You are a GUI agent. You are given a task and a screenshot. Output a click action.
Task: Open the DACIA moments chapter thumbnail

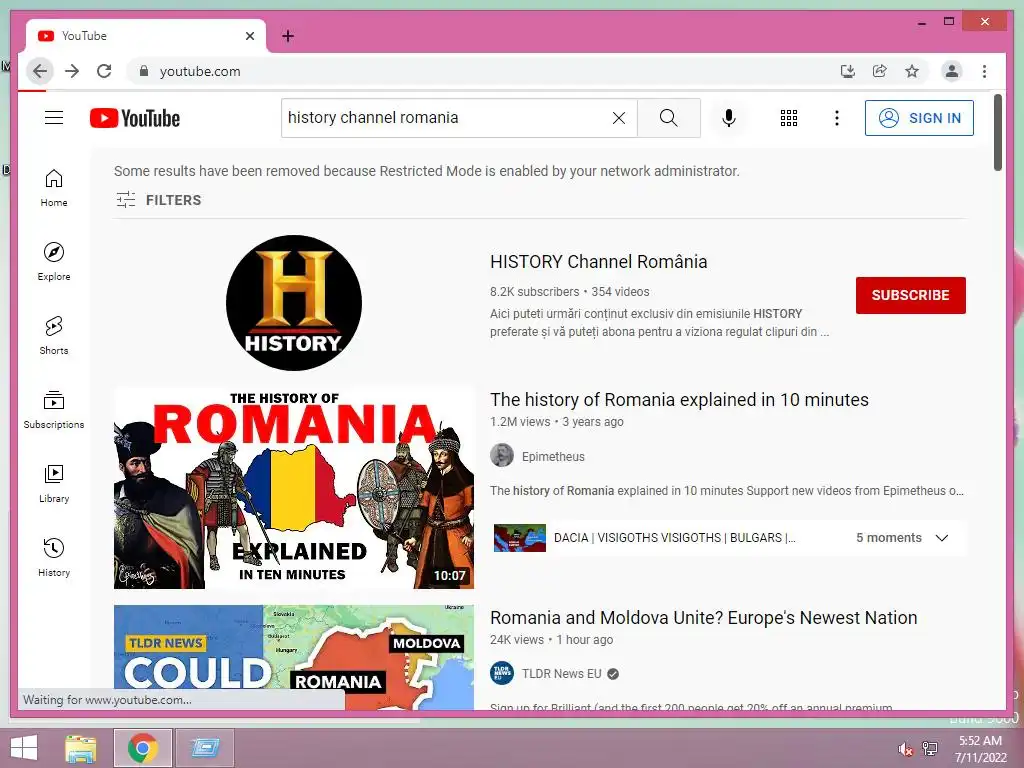point(520,538)
